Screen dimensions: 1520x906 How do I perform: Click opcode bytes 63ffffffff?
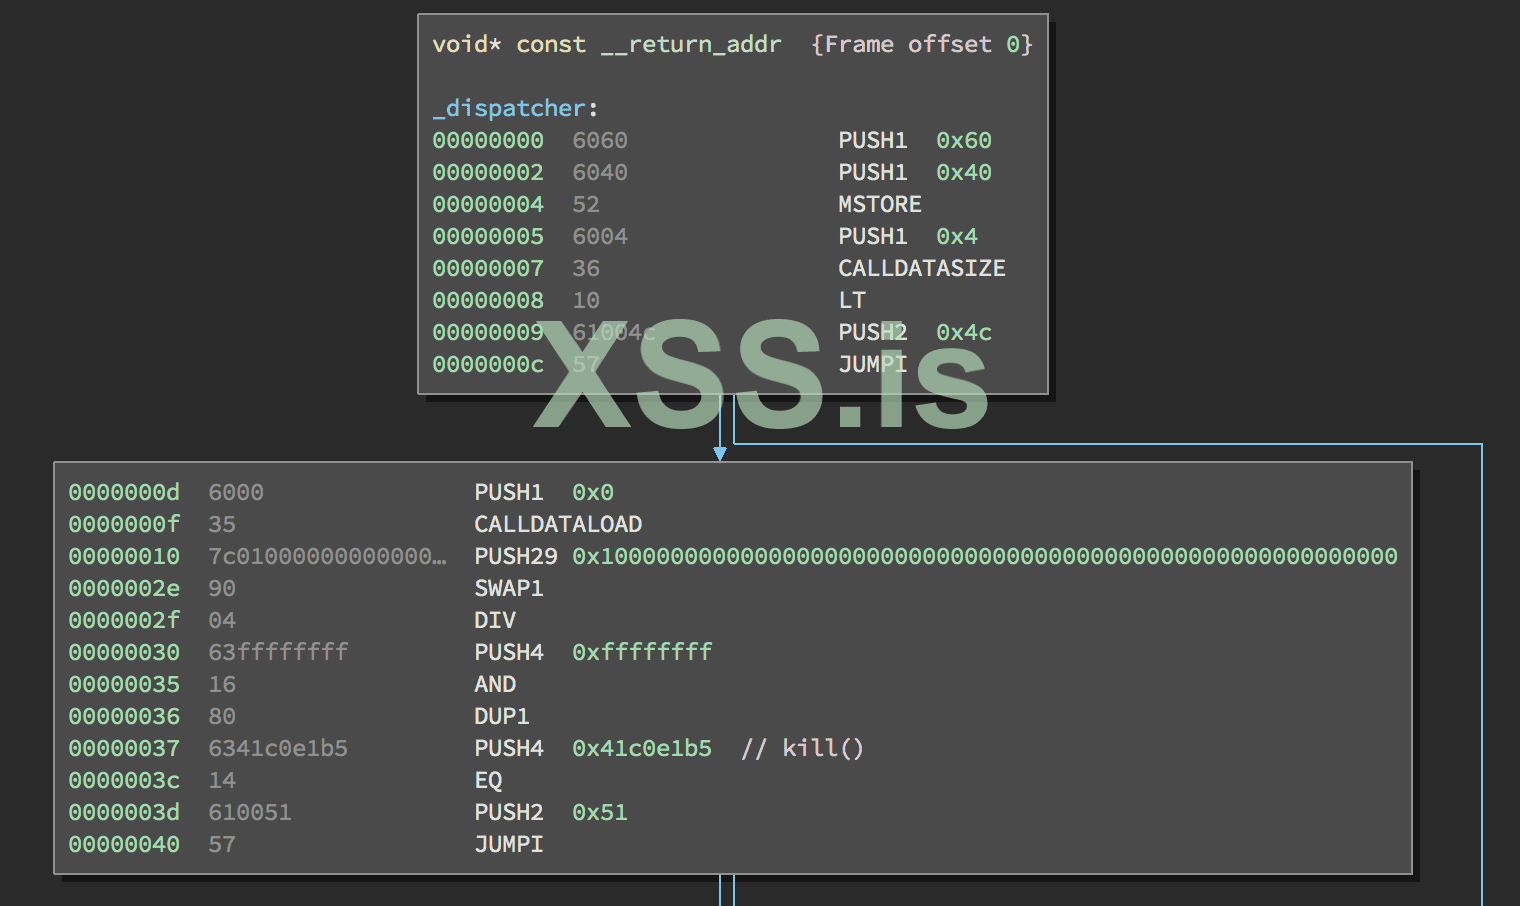coord(278,652)
